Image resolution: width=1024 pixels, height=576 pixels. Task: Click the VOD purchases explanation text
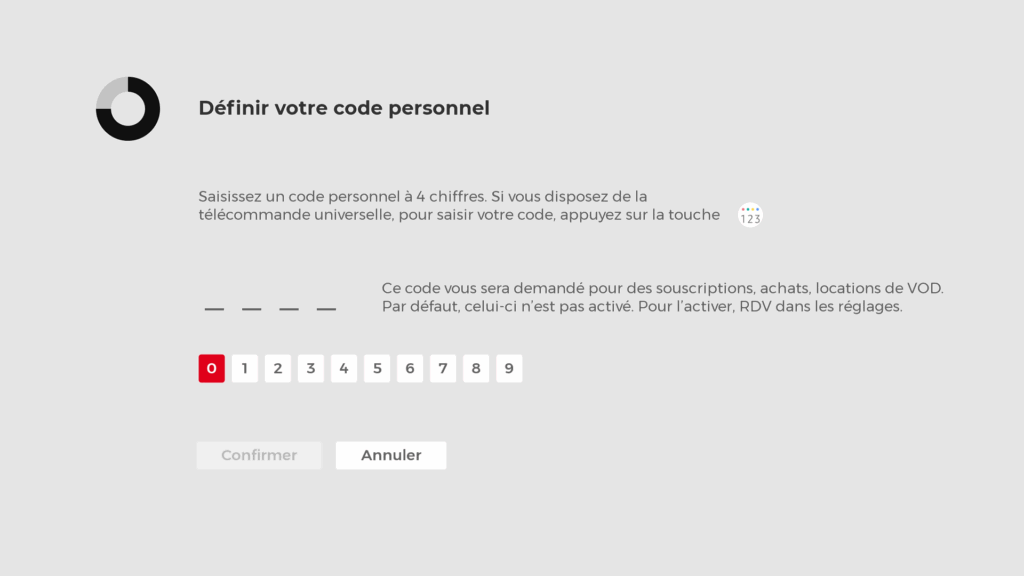coord(662,297)
